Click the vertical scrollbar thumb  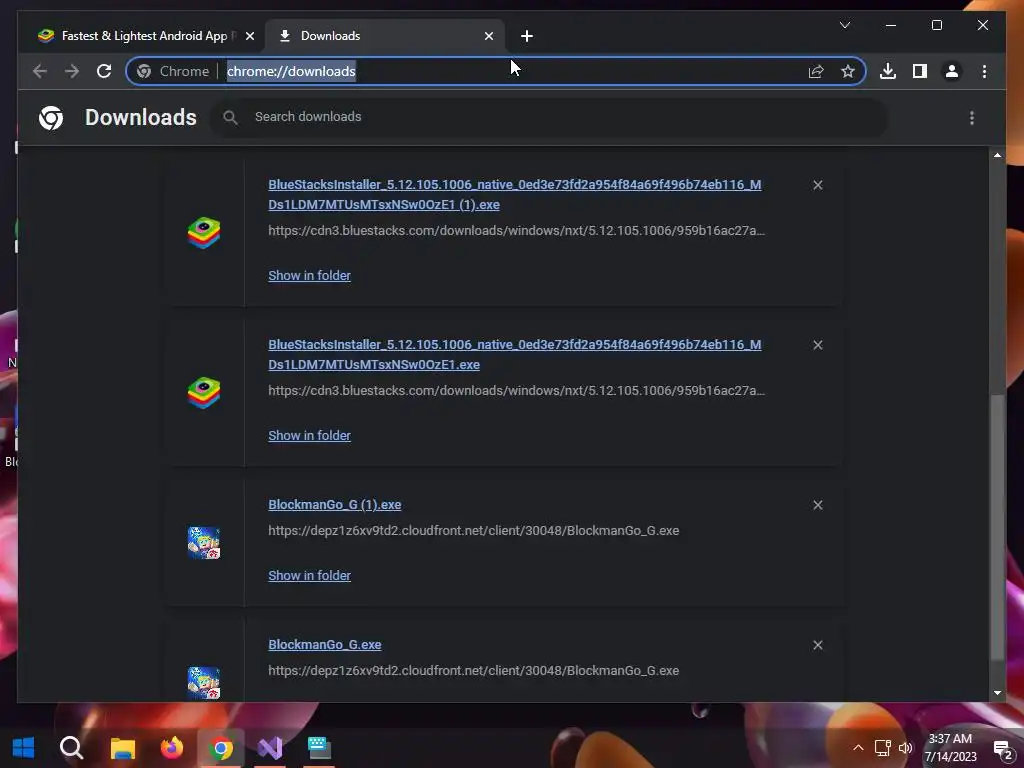(x=997, y=528)
